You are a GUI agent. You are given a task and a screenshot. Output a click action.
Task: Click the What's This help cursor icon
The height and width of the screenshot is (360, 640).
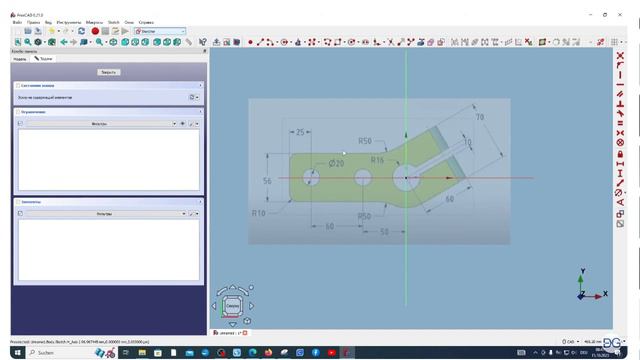point(202,42)
